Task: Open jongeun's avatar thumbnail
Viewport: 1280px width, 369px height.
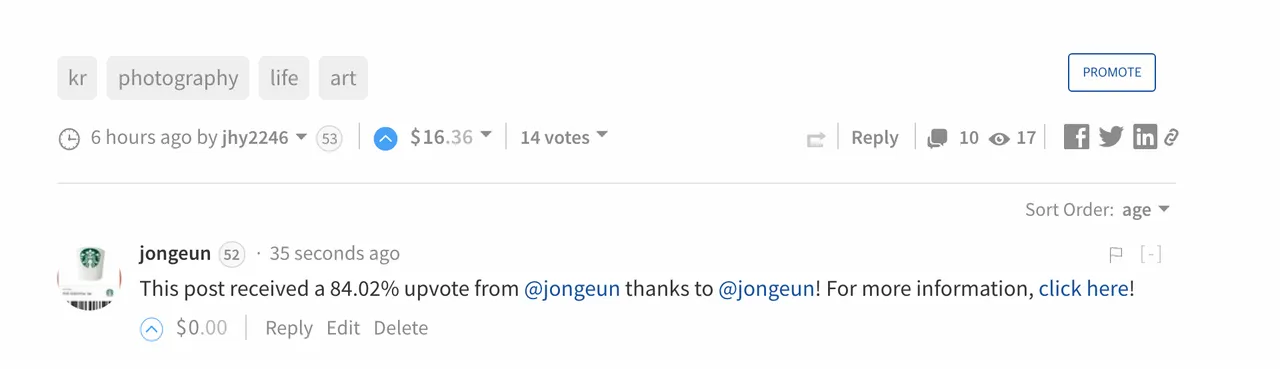Action: 89,277
